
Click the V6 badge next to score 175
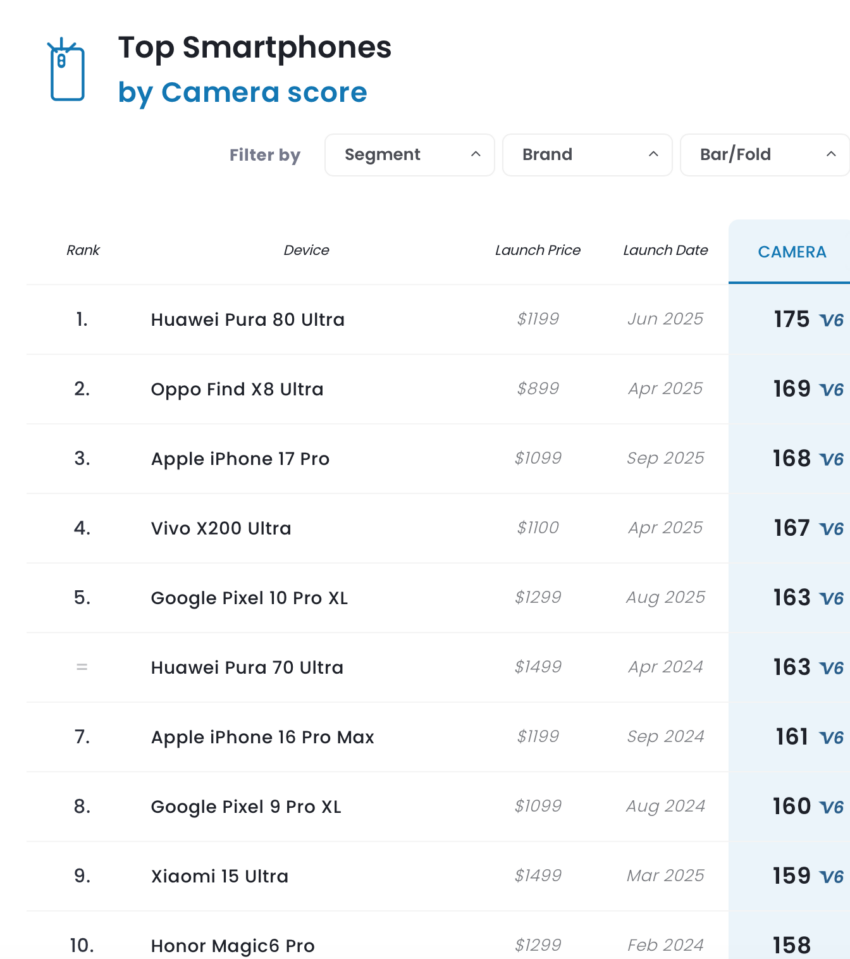pos(831,321)
